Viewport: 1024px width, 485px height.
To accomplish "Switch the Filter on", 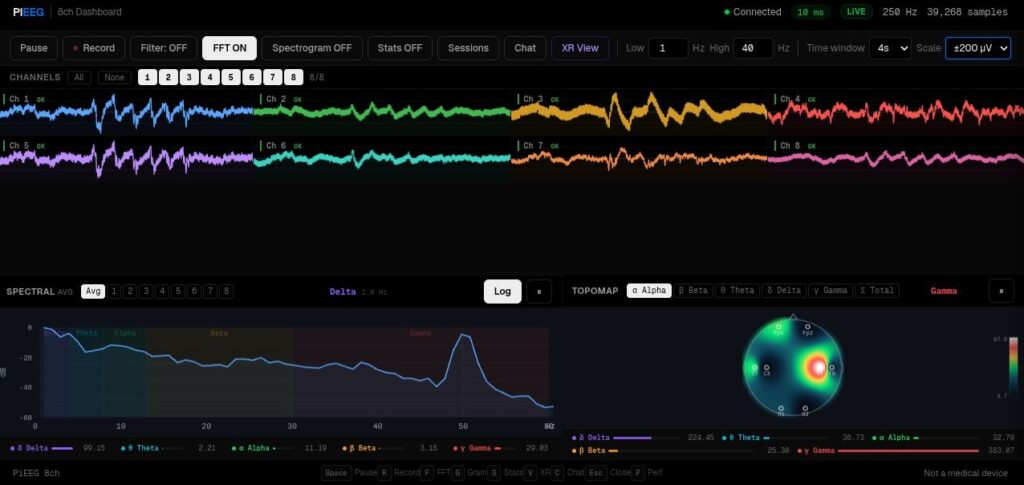I will tap(164, 48).
